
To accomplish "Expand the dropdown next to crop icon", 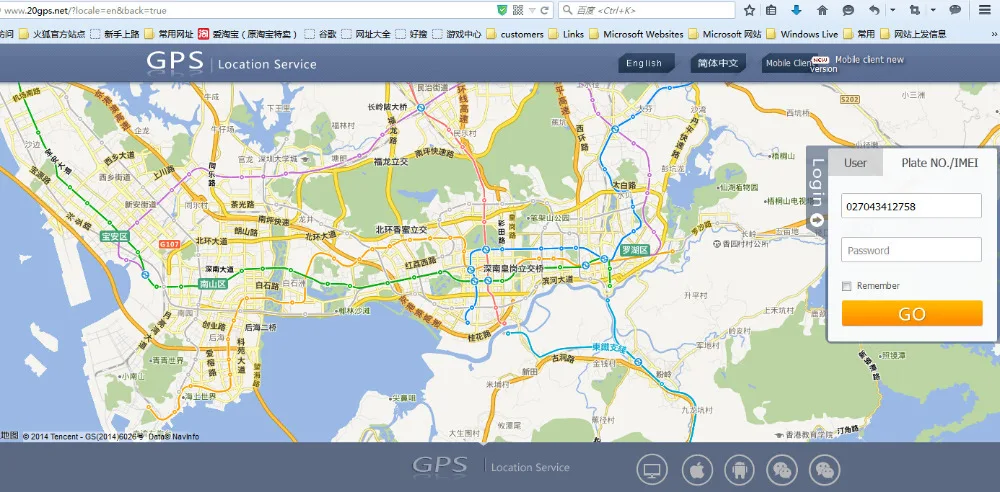I will (x=933, y=10).
